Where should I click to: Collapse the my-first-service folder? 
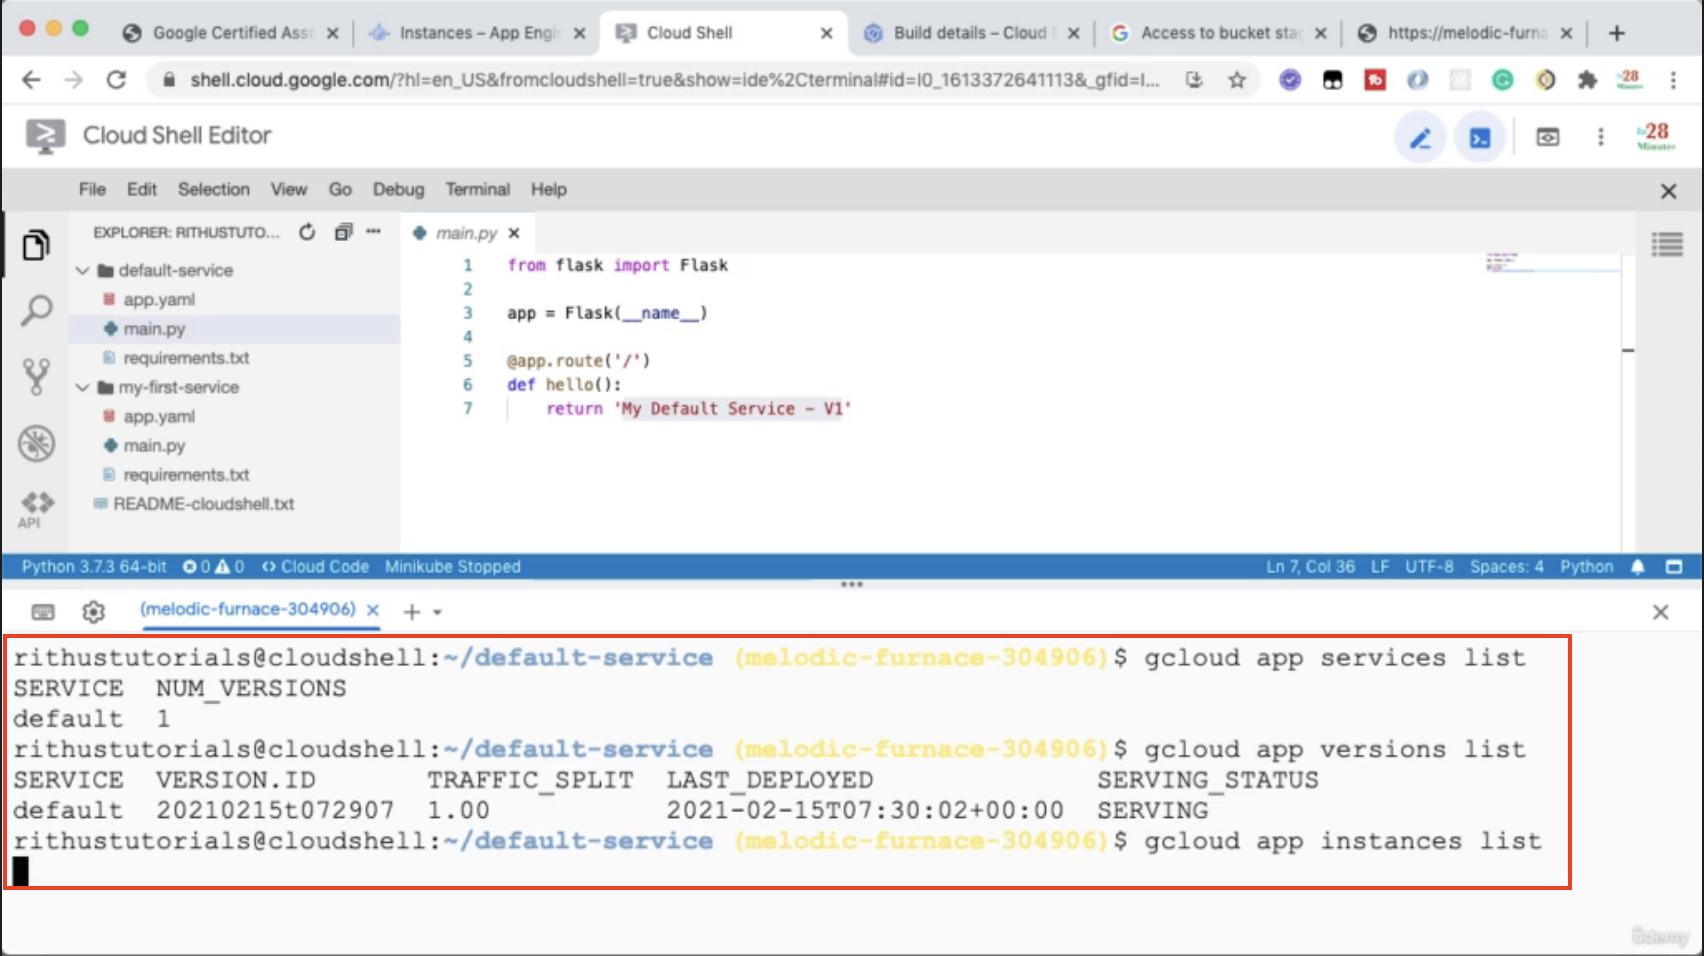(82, 387)
